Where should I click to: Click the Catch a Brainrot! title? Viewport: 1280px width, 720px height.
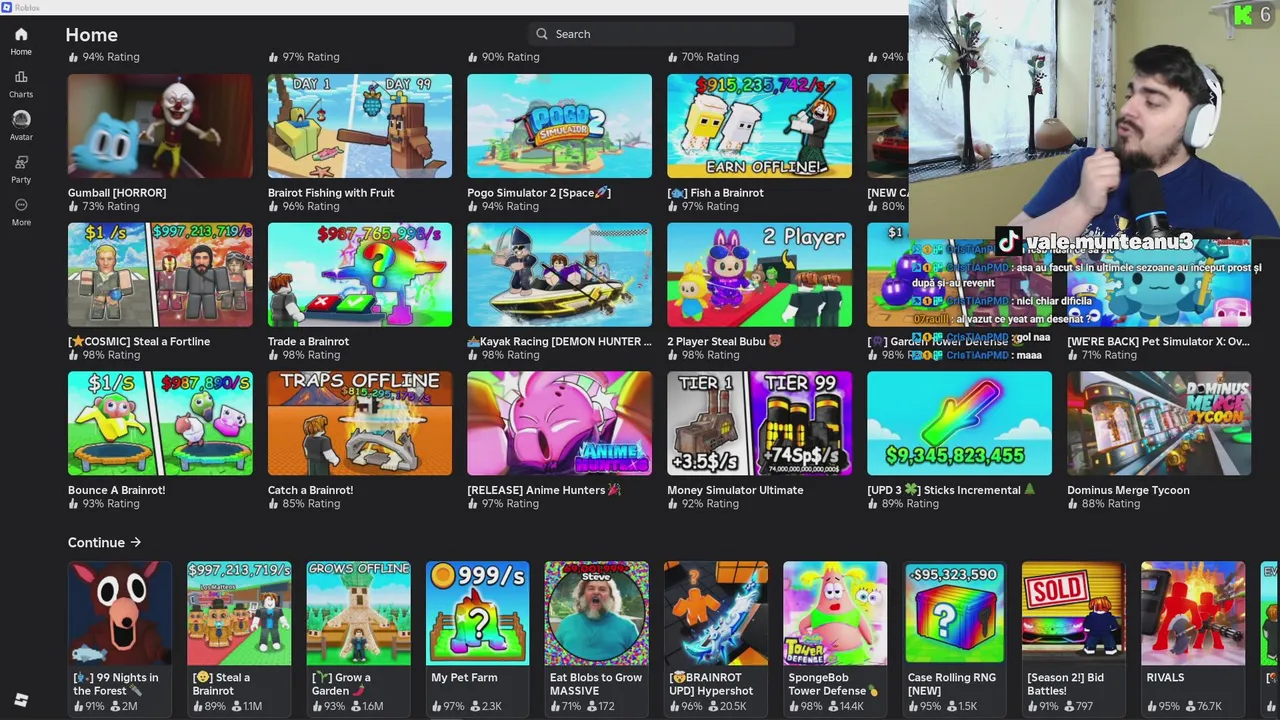click(310, 490)
